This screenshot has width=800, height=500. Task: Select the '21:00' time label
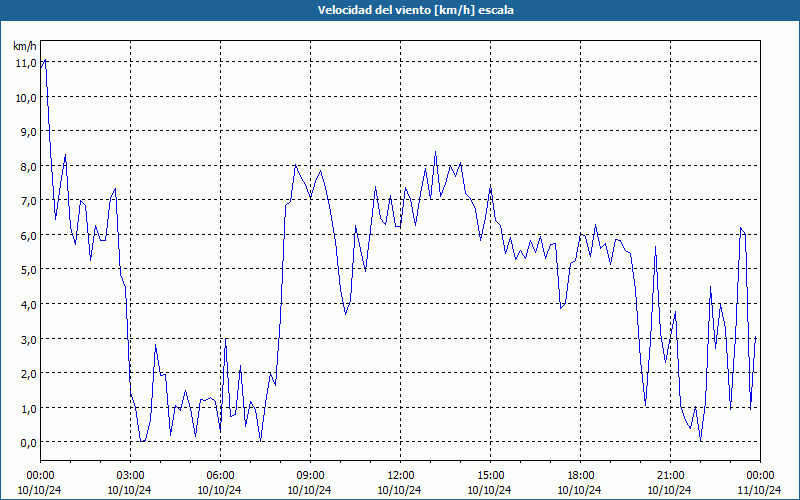(x=670, y=476)
